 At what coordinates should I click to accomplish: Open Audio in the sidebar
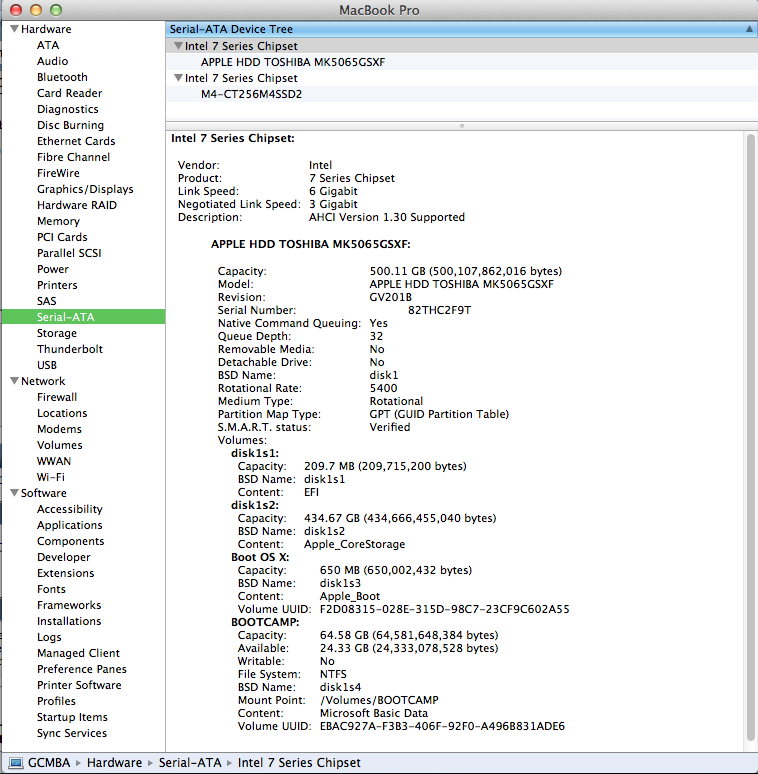[x=52, y=61]
